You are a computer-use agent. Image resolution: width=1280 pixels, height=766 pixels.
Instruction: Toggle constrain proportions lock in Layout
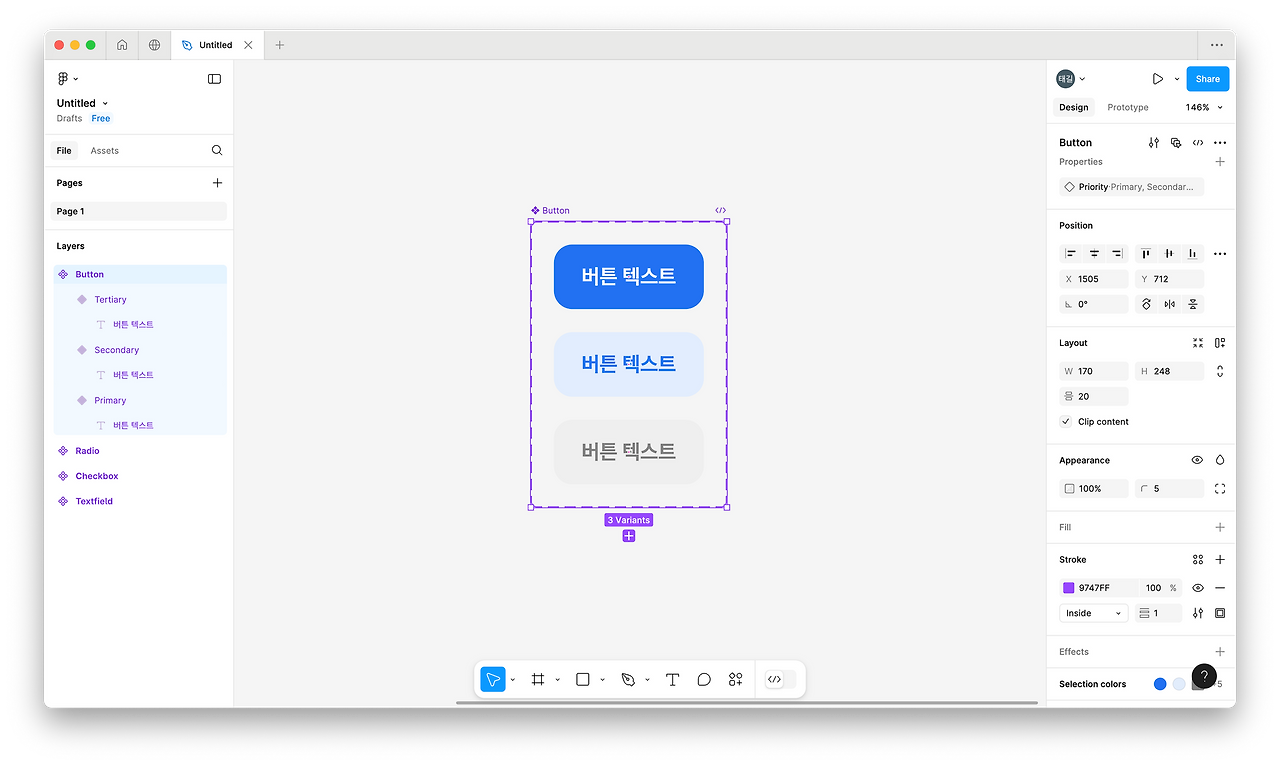(1220, 371)
